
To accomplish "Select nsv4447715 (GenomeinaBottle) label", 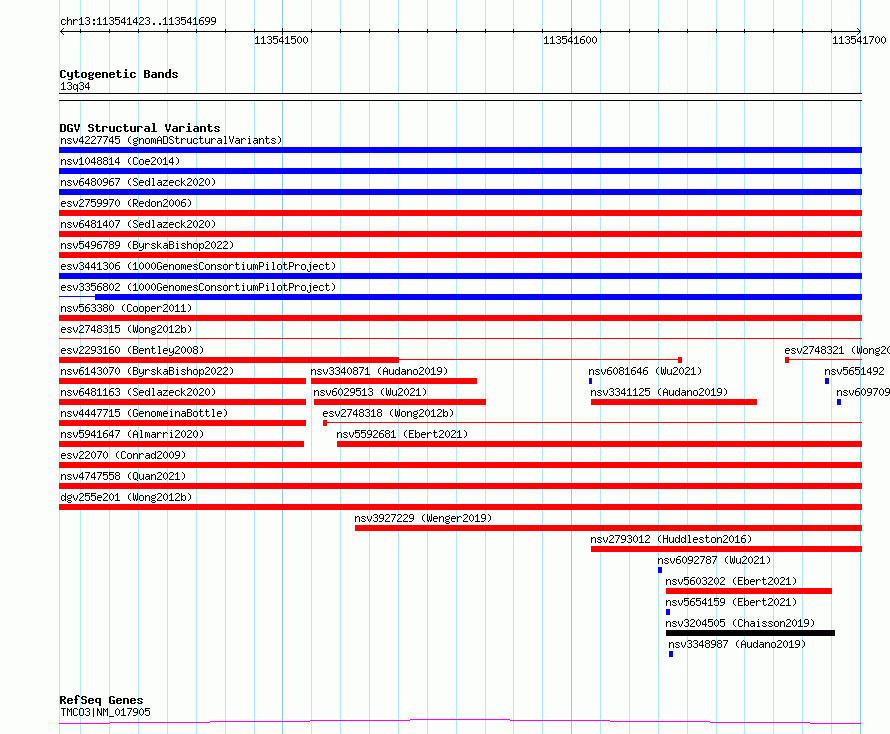I will coord(144,413).
